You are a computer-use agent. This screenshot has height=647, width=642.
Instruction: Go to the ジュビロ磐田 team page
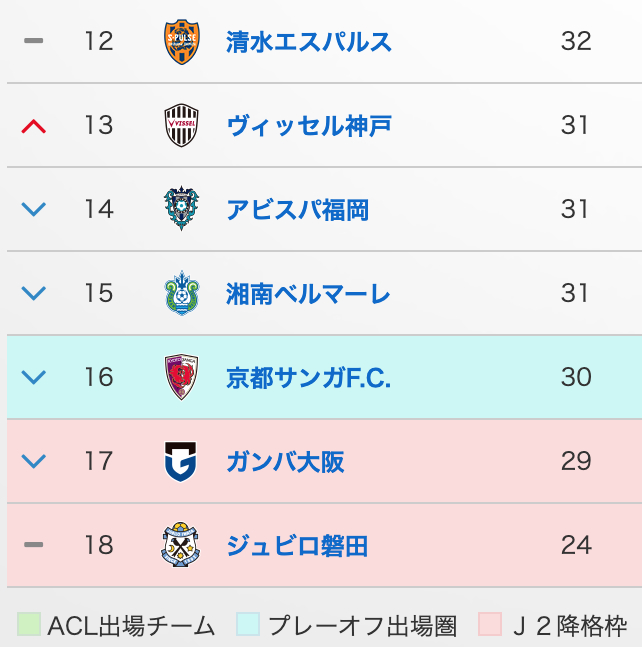(x=298, y=546)
